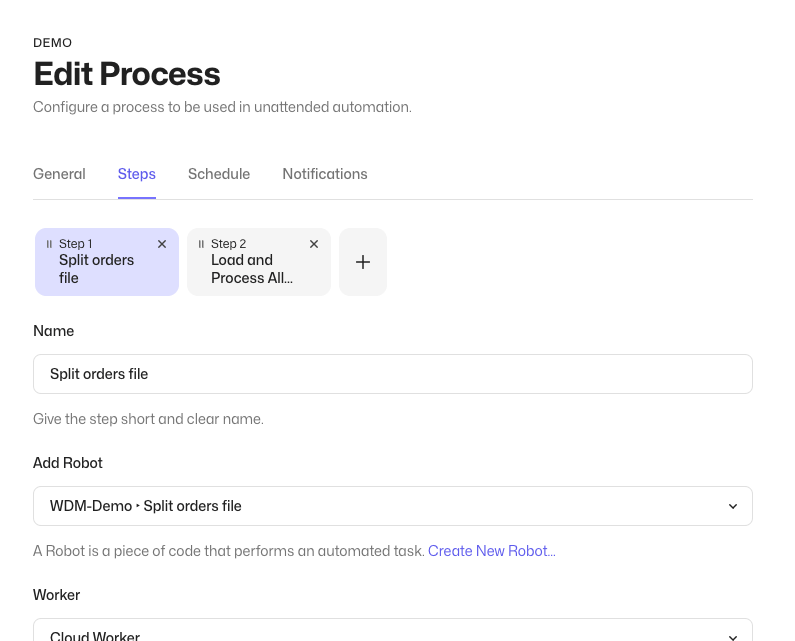Switch to the General tab
Screen dimensions: 795x641
pos(59,174)
